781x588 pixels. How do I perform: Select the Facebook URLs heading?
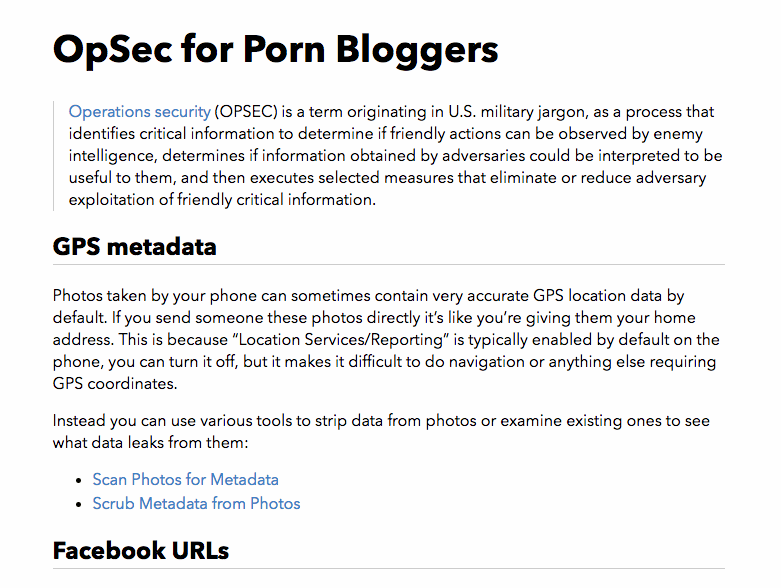click(141, 551)
